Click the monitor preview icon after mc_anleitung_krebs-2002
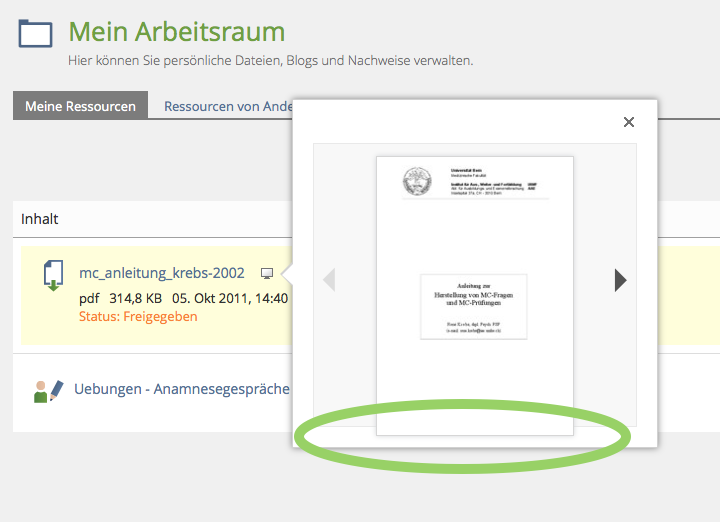 267,273
